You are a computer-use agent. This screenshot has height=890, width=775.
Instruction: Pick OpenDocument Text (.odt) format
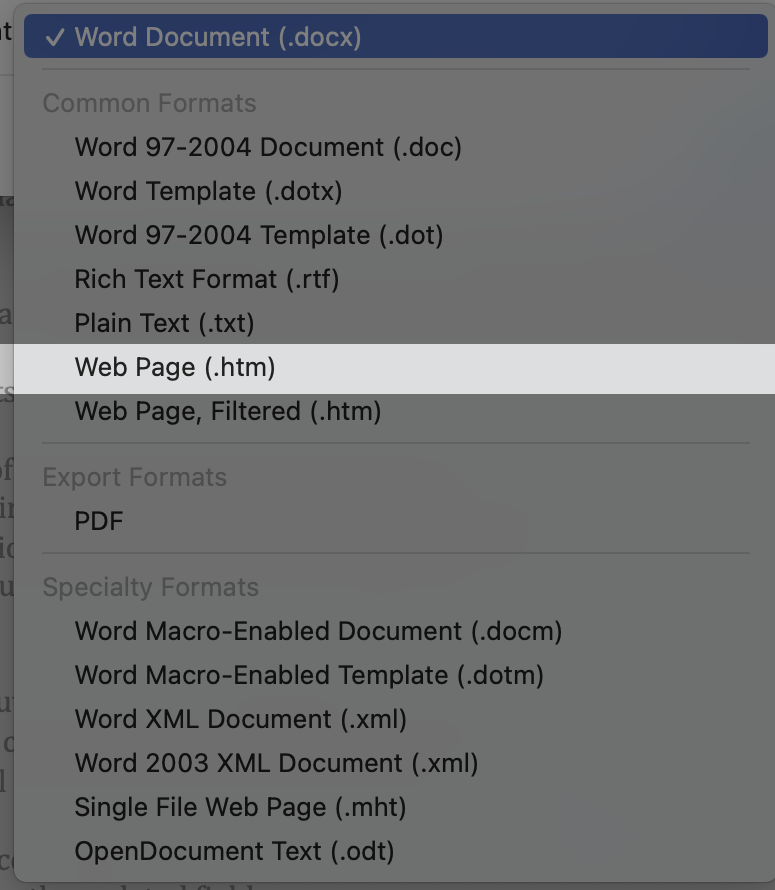(396, 851)
